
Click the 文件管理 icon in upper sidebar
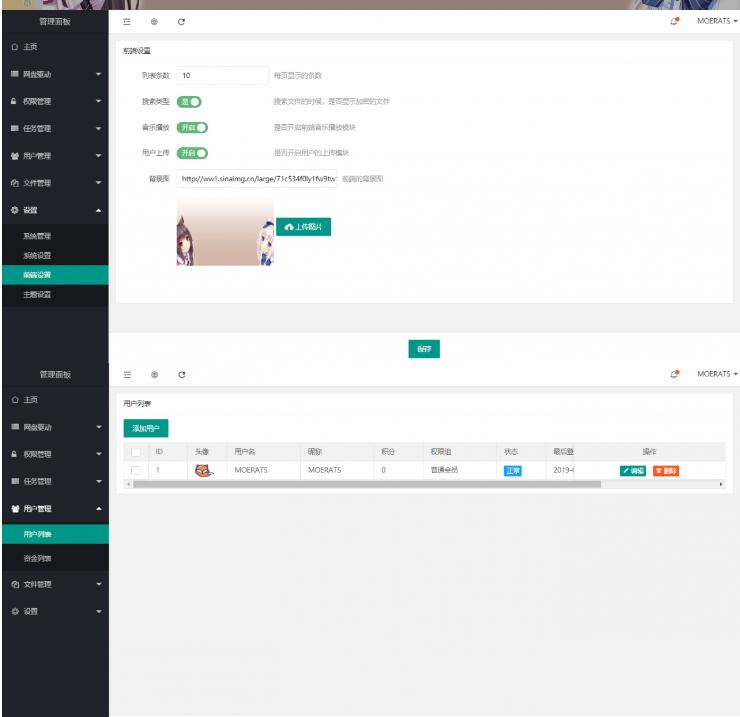pyautogui.click(x=15, y=183)
